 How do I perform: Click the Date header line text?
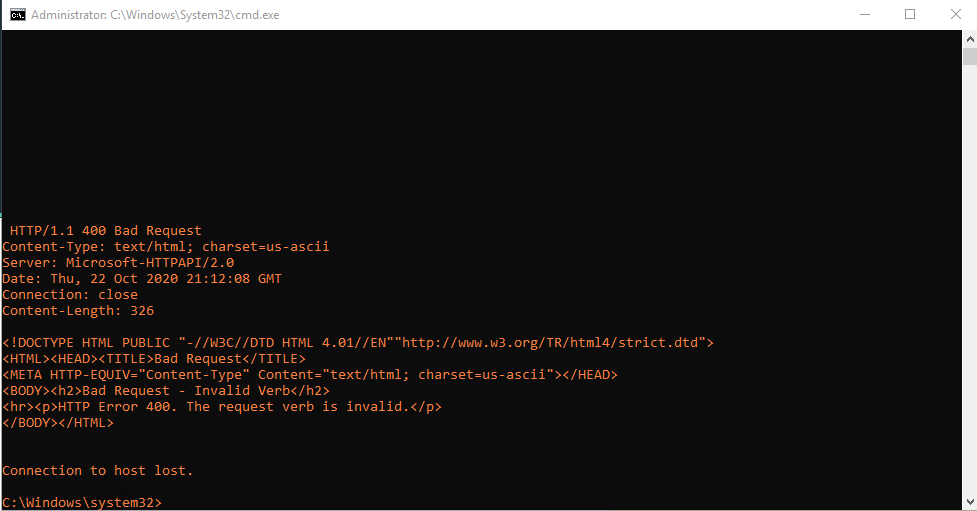pos(142,279)
